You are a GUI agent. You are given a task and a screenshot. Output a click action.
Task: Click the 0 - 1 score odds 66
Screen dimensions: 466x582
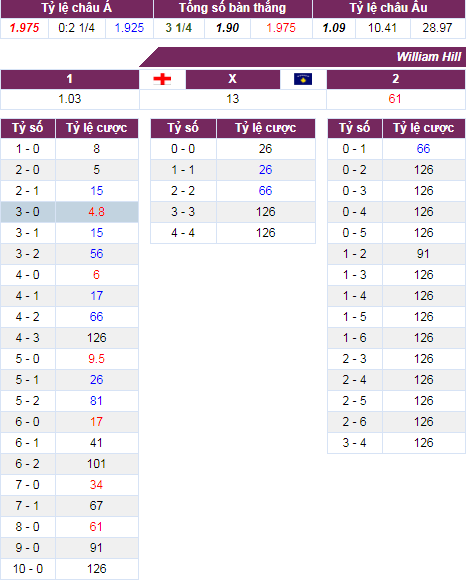point(423,149)
